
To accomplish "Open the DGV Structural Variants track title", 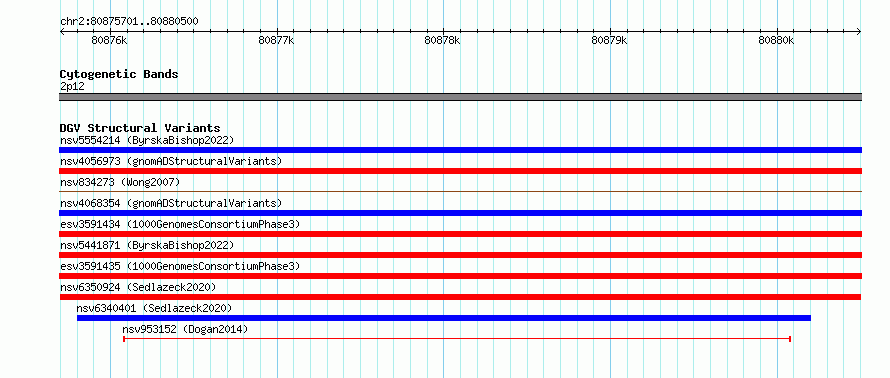I will point(140,128).
